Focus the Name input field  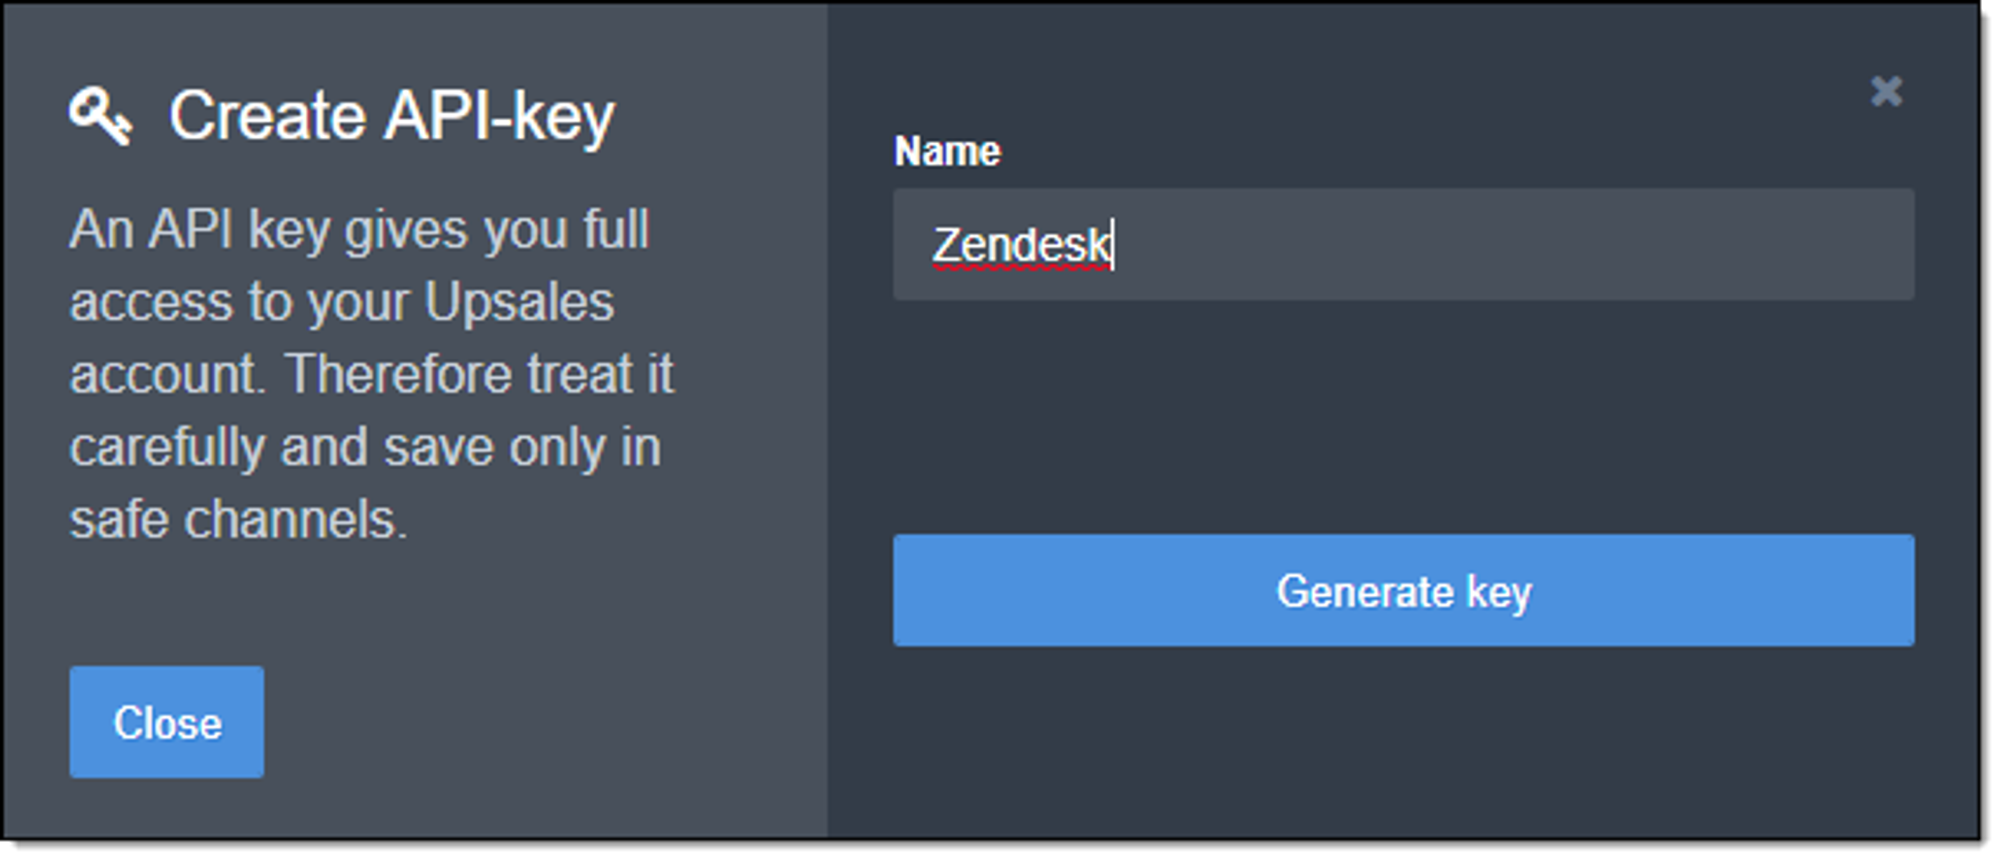1404,244
